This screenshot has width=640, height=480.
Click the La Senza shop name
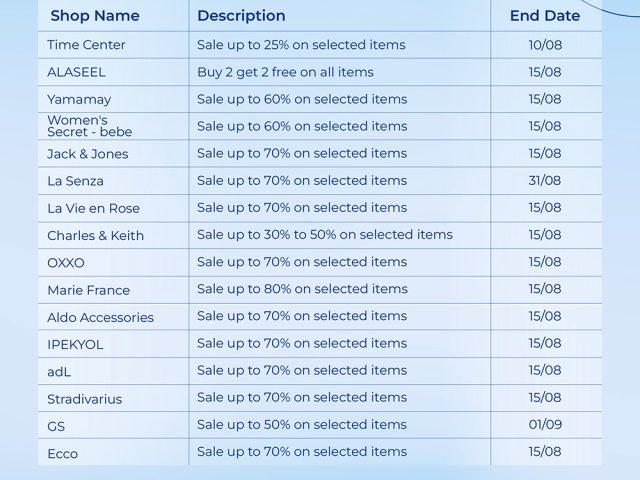tap(75, 181)
